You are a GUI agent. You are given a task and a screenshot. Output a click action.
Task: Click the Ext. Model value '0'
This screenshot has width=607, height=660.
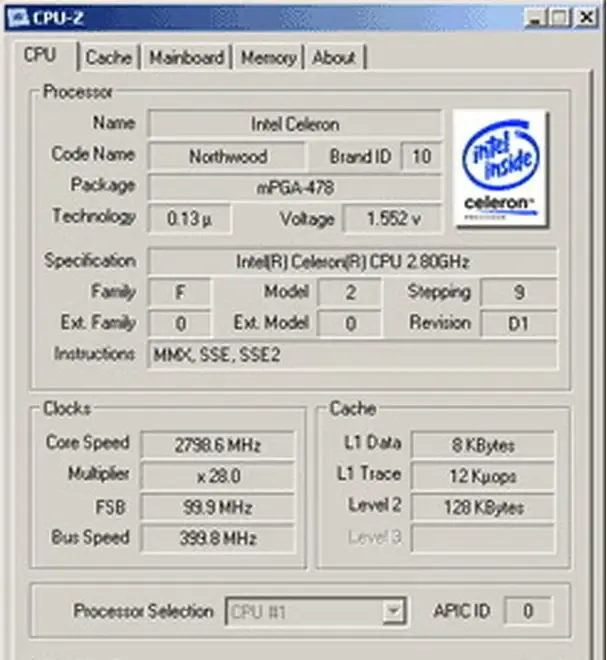coord(350,323)
